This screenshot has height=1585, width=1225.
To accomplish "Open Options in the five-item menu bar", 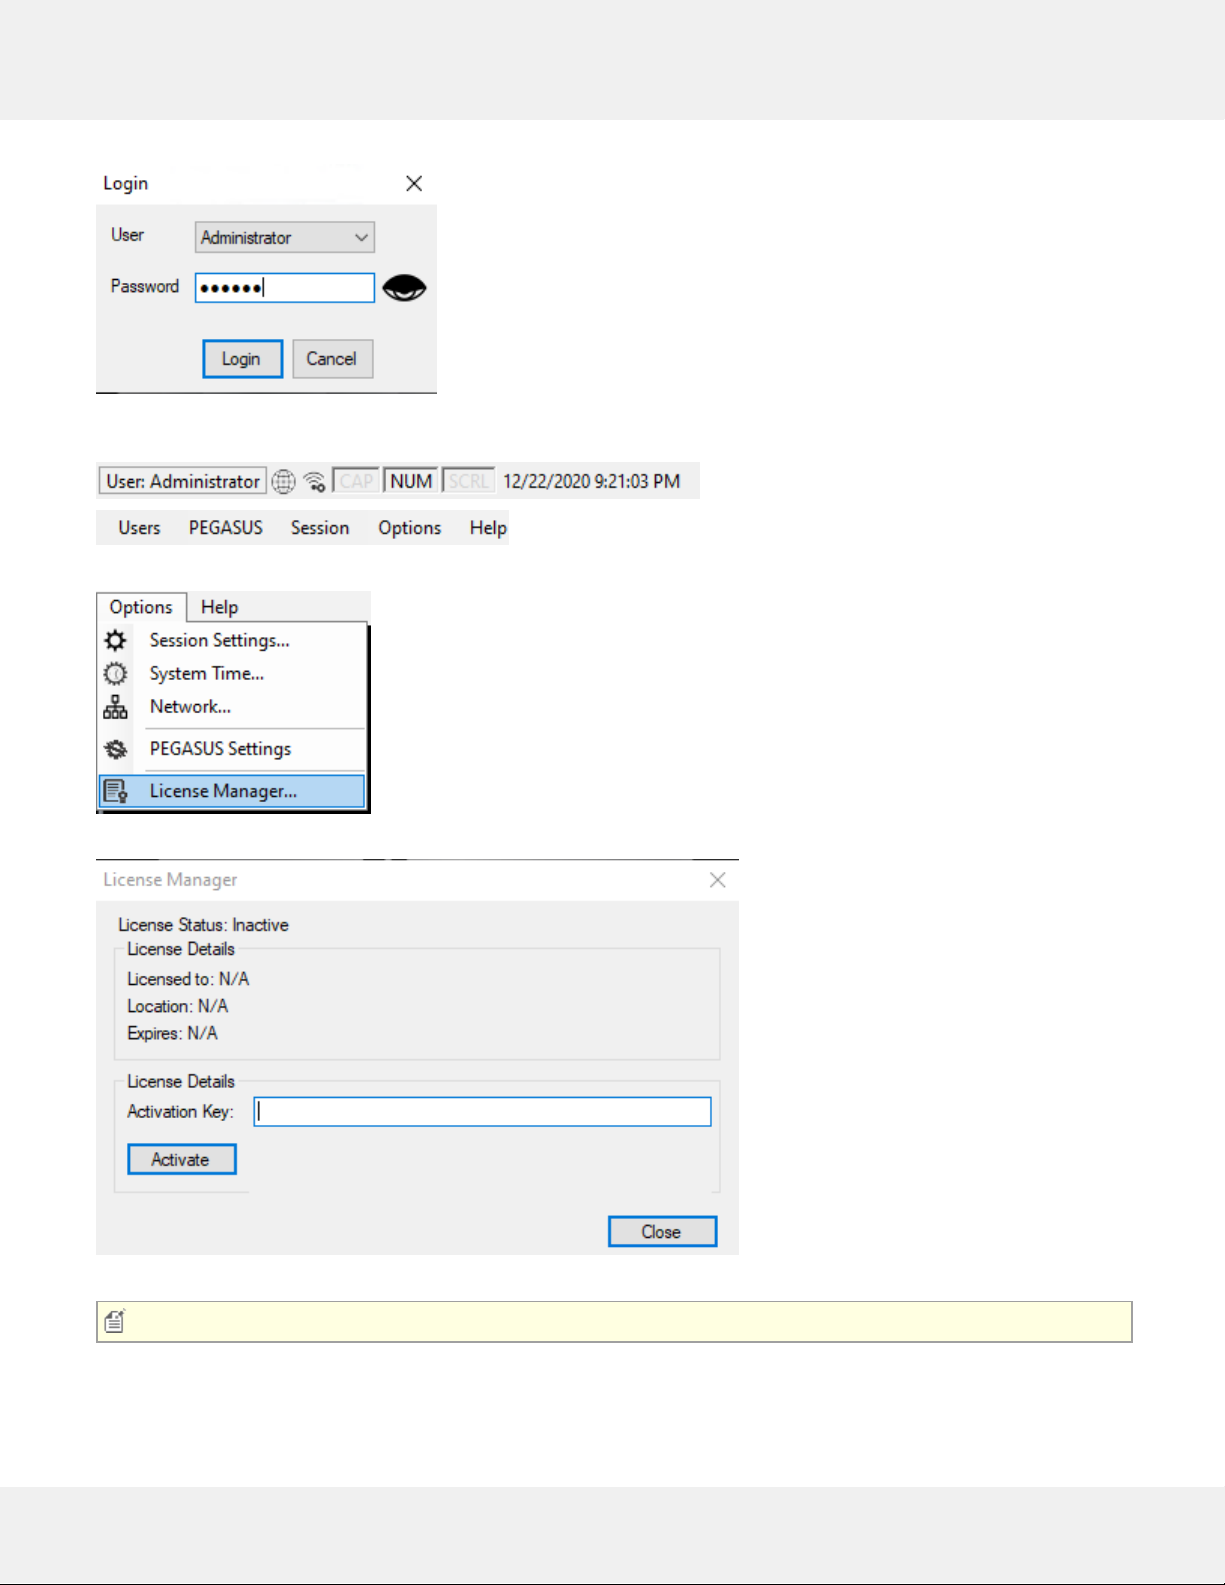I will pyautogui.click(x=410, y=528).
